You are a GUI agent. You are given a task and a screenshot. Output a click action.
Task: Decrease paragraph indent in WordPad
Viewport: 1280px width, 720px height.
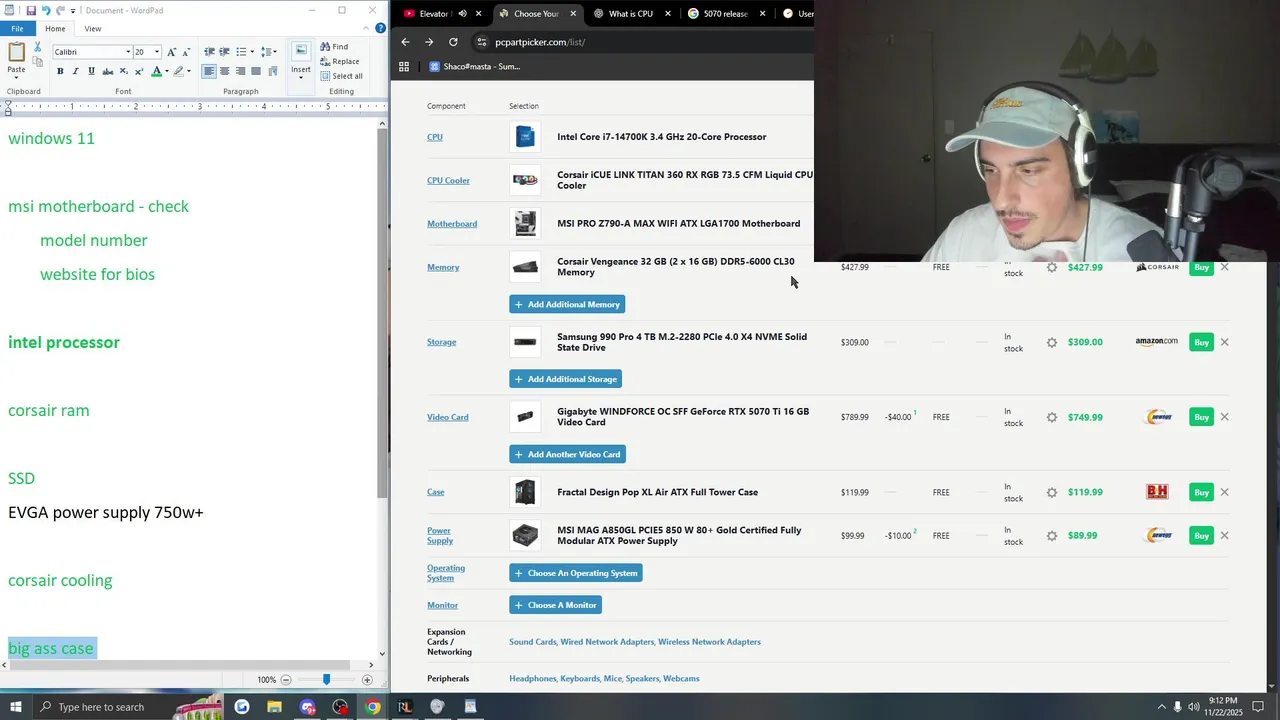(x=209, y=52)
